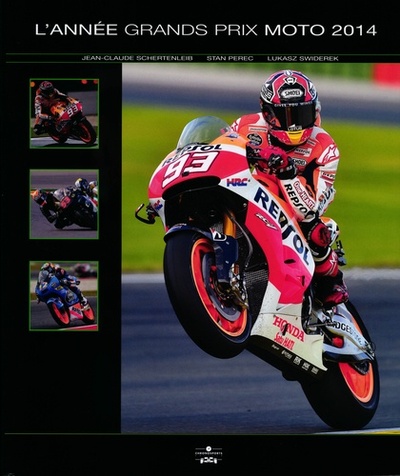Image resolution: width=400 pixels, height=476 pixels.
Task: Click the Honda logo on the lower fairing
Action: click(x=289, y=329)
